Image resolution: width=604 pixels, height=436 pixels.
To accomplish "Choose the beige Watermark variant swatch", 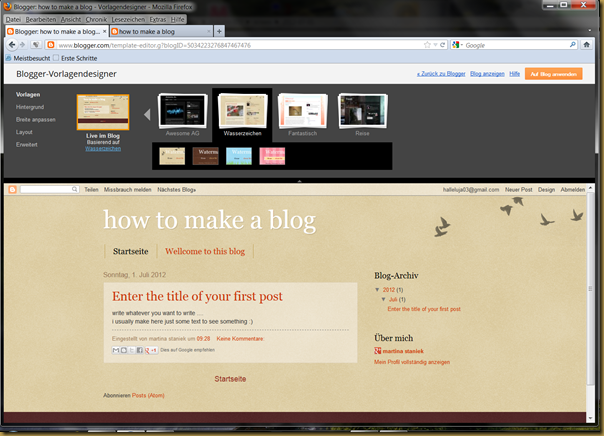I will [172, 156].
